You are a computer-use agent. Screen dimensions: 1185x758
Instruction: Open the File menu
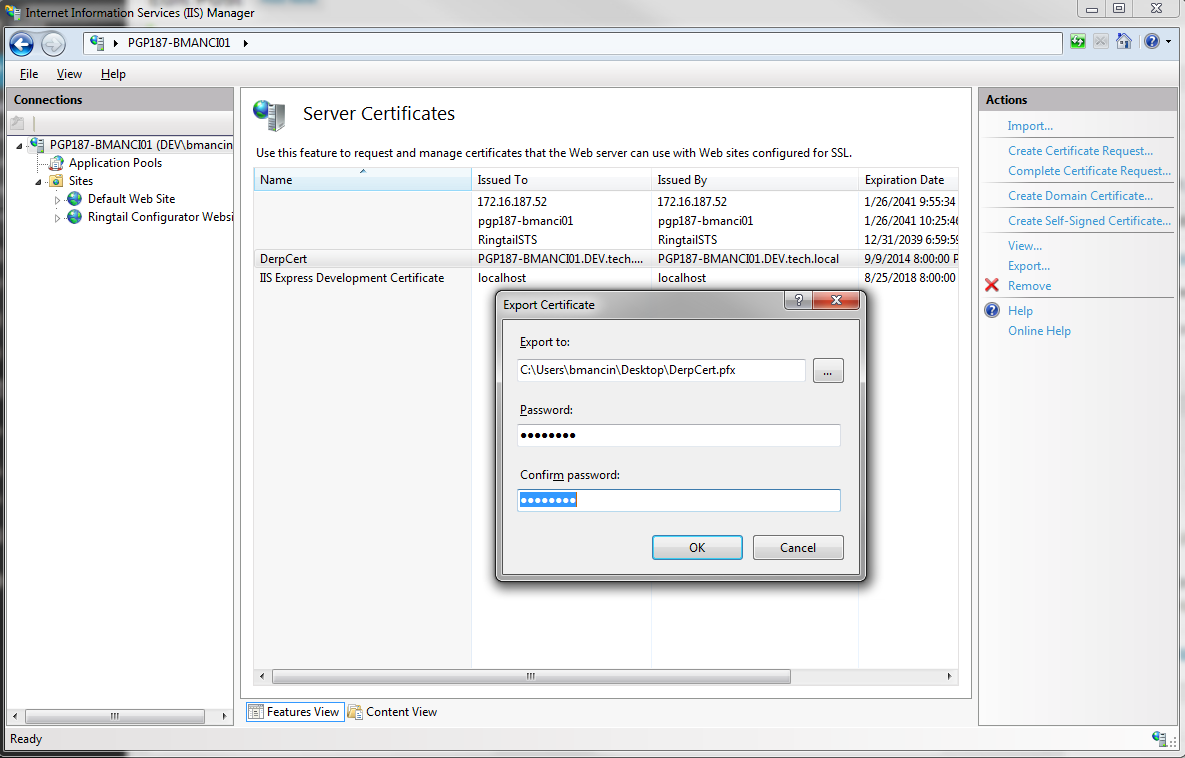(29, 74)
